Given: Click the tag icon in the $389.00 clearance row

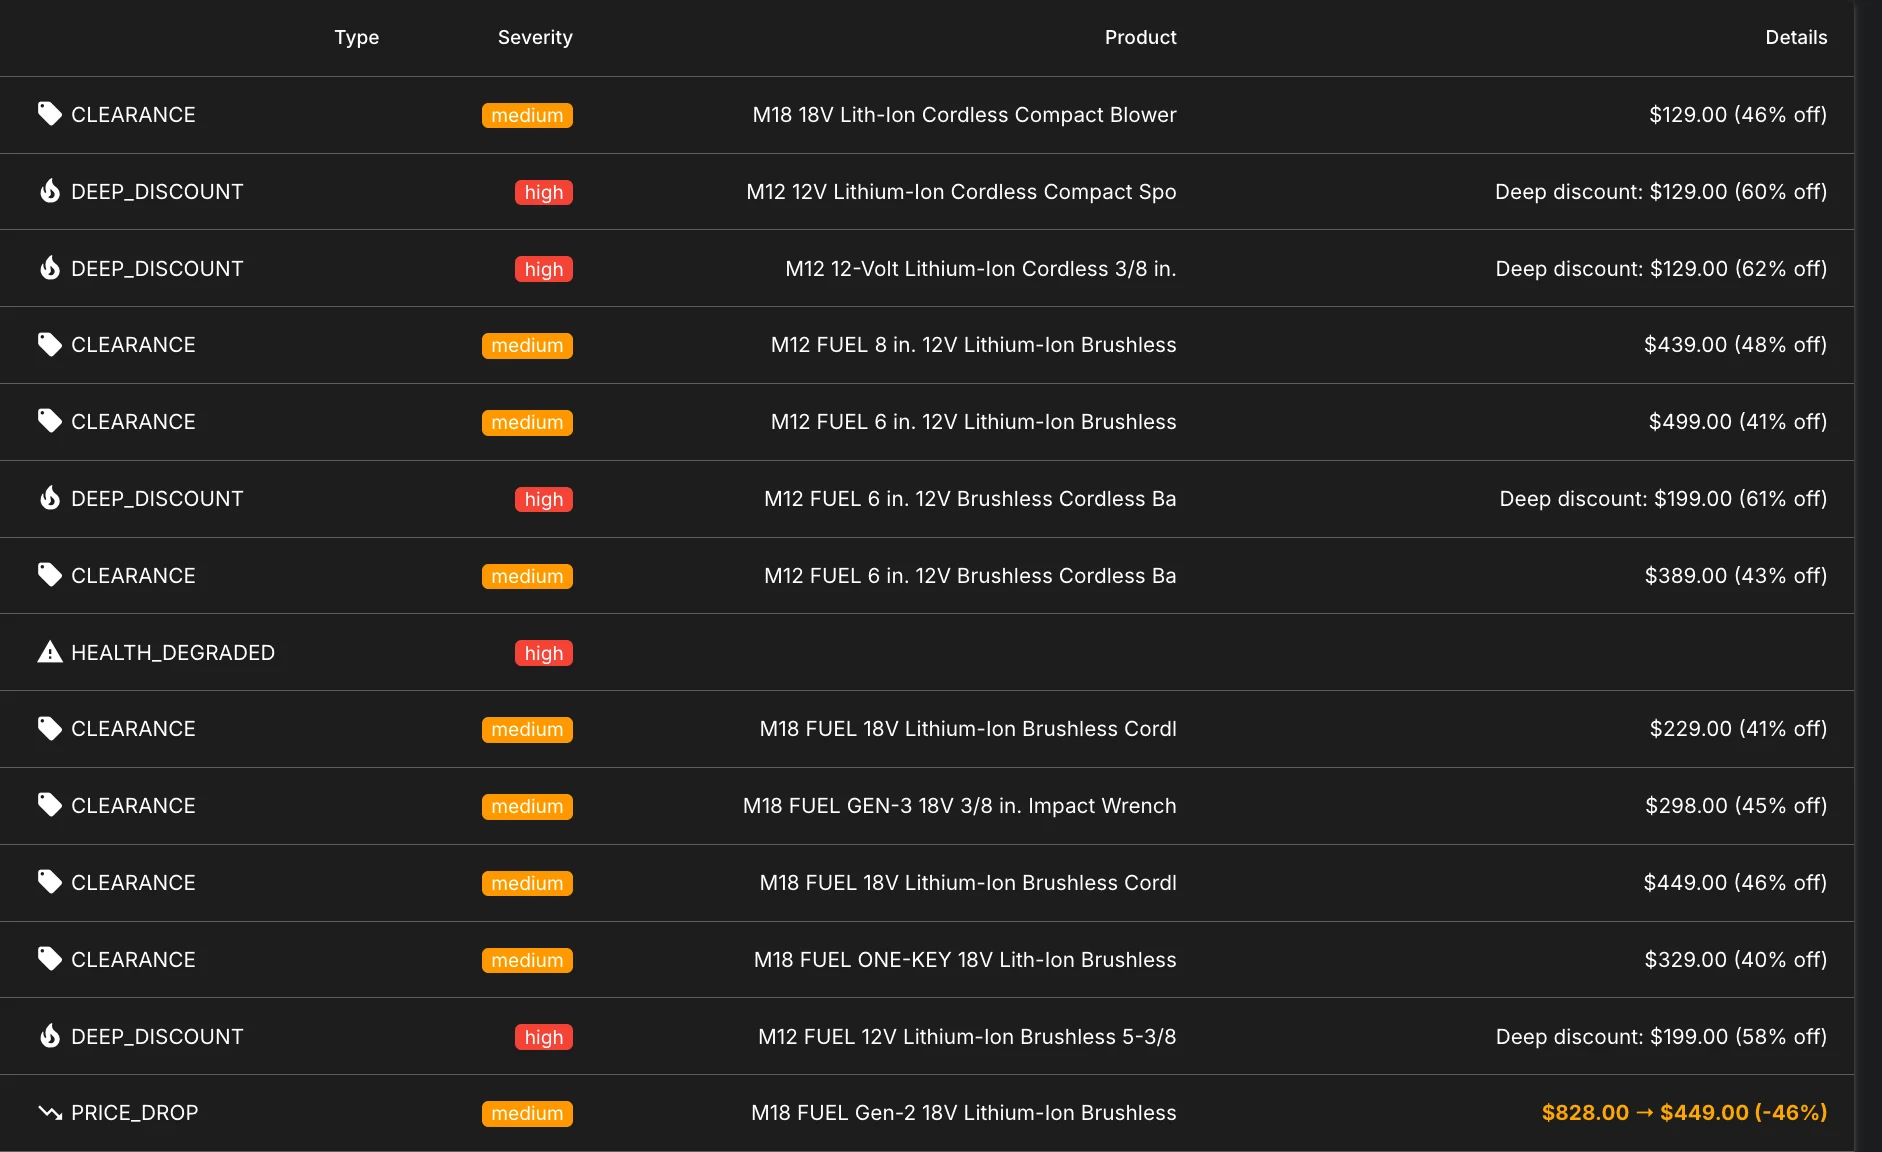Looking at the screenshot, I should pyautogui.click(x=50, y=575).
